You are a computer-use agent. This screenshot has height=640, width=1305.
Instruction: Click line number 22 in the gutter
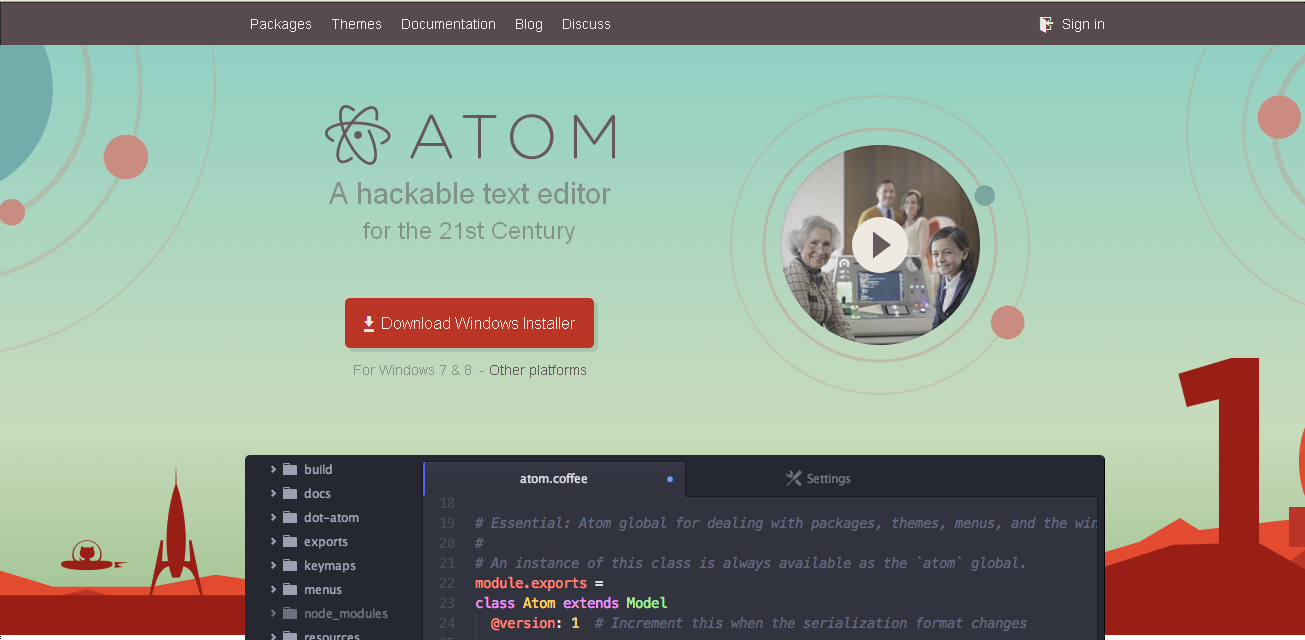point(447,583)
